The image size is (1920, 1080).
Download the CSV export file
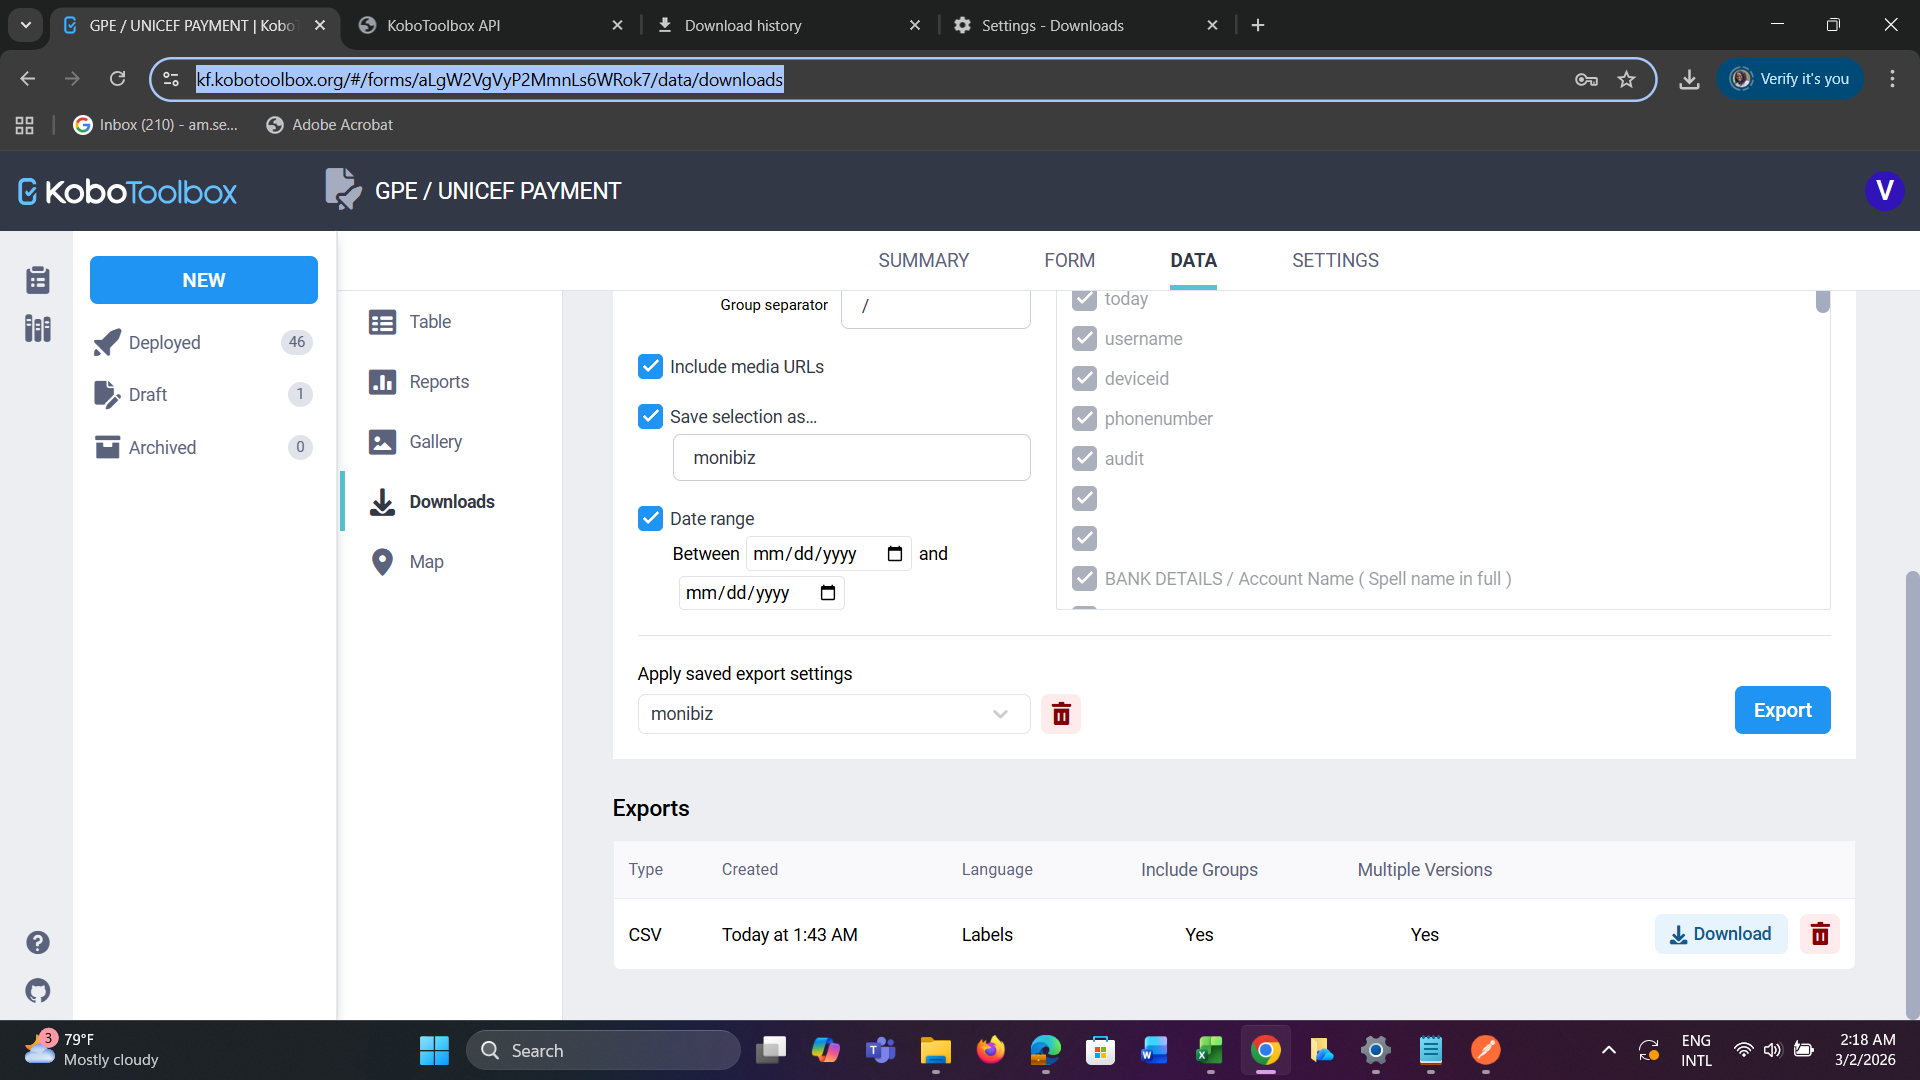[1720, 934]
